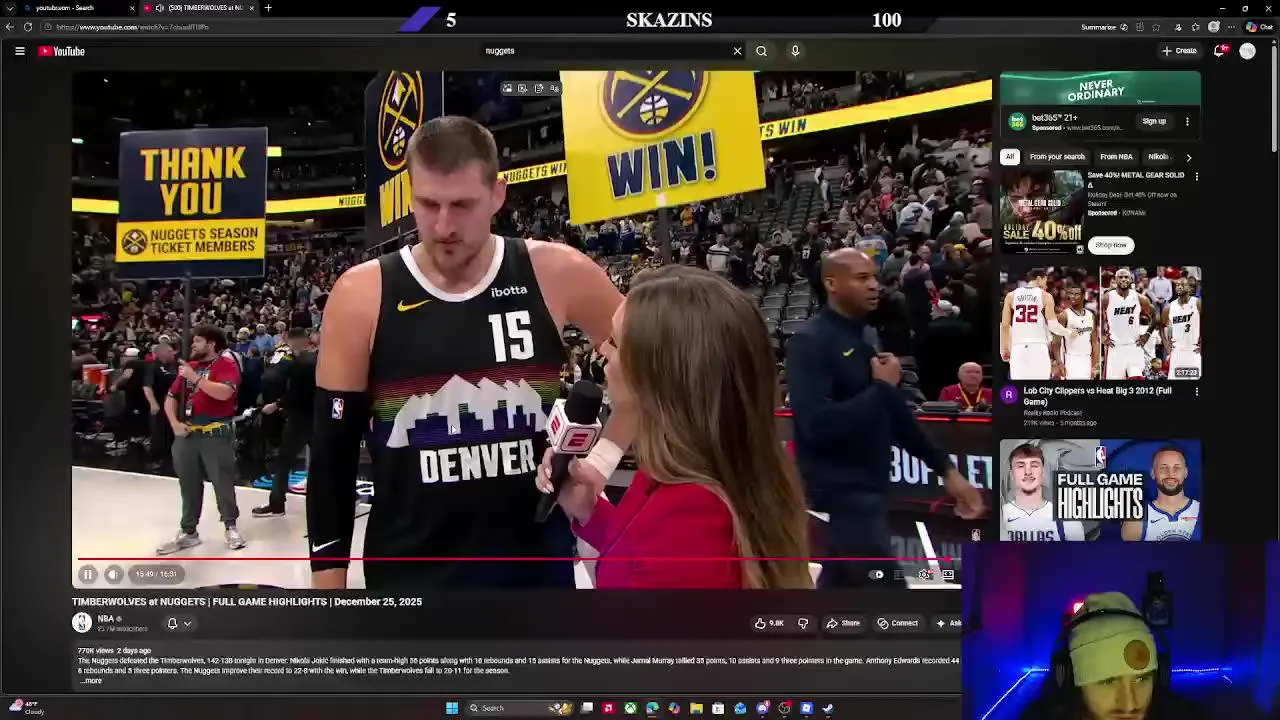Image resolution: width=1280 pixels, height=720 pixels.
Task: Open the YouTube hamburger guide menu
Action: tap(19, 51)
